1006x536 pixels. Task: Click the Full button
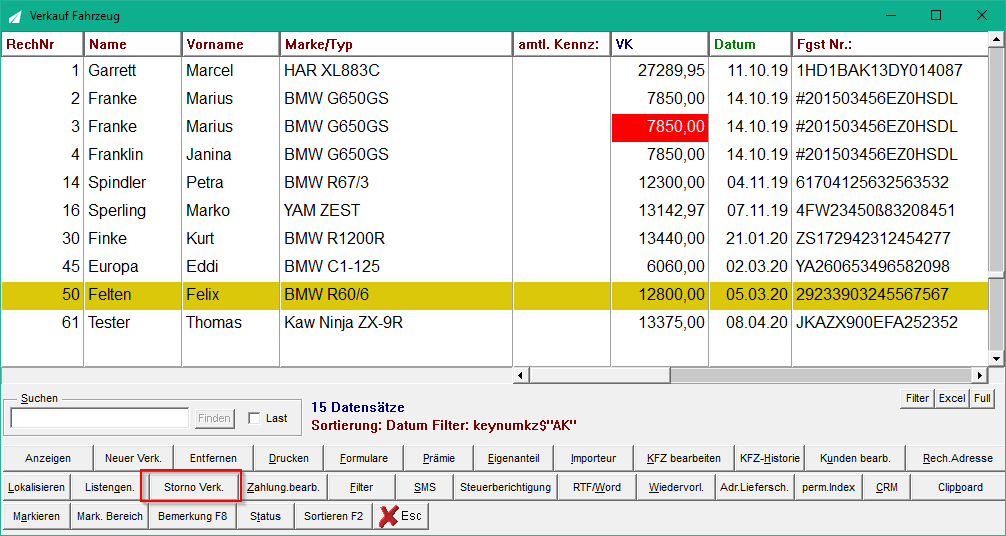(982, 398)
